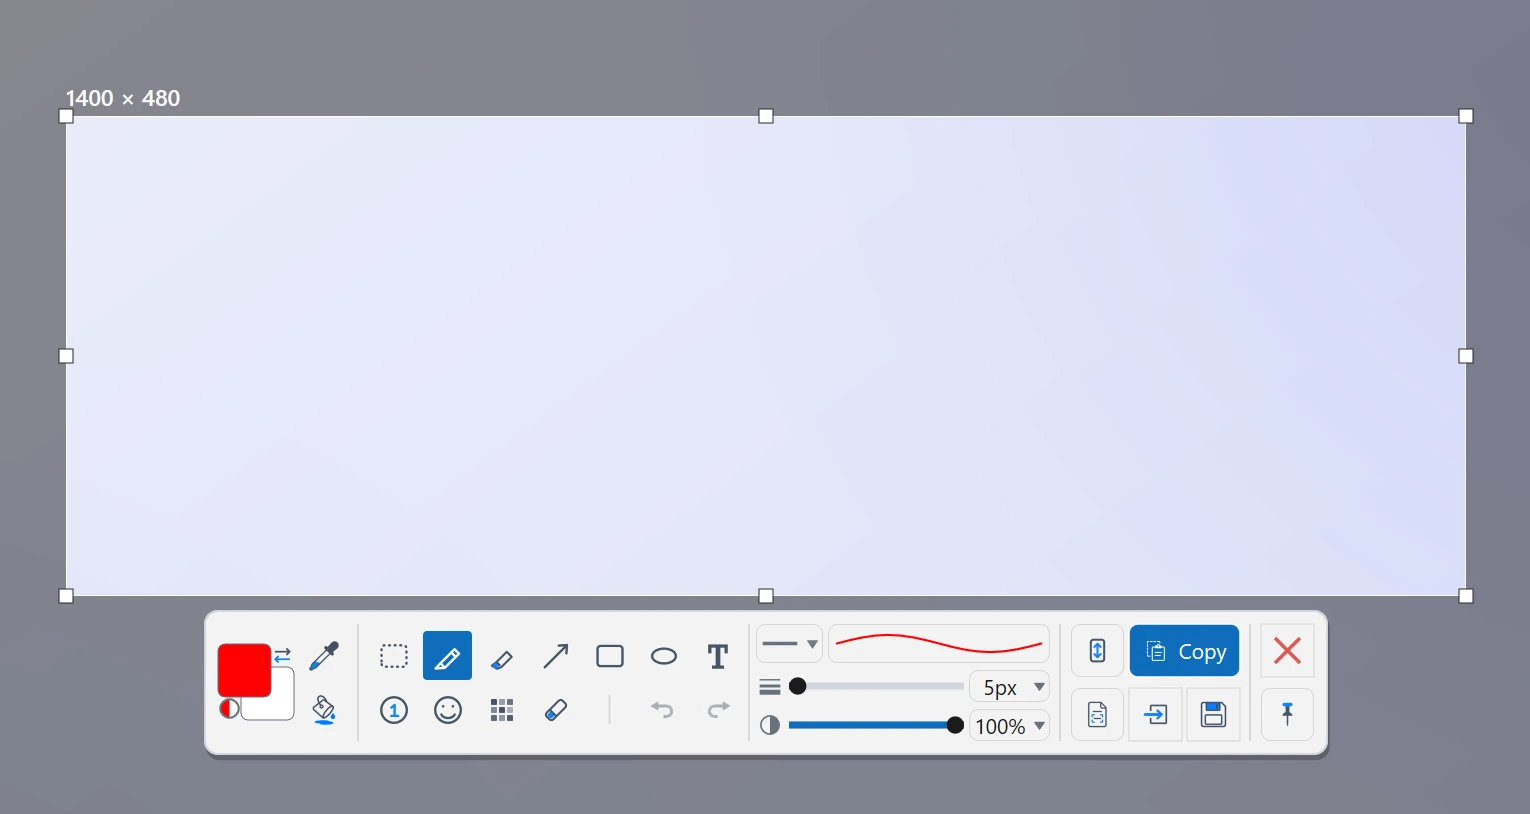1530x814 pixels.
Task: Click the Copy button
Action: point(1184,651)
